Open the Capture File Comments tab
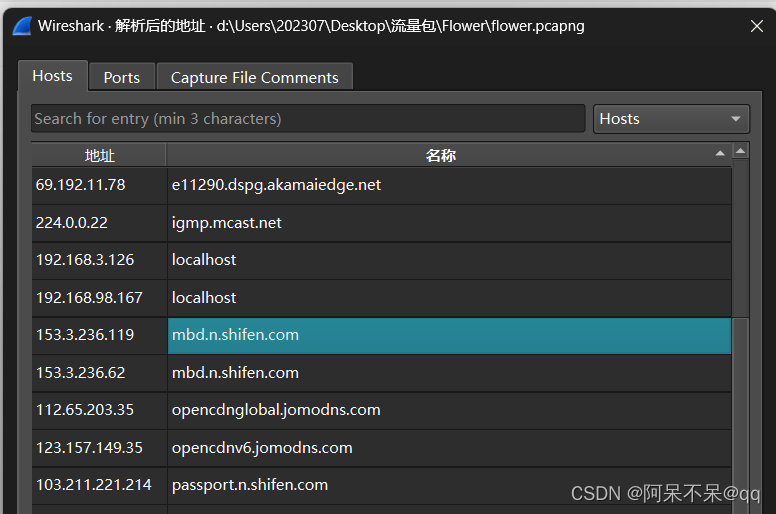 pyautogui.click(x=254, y=77)
